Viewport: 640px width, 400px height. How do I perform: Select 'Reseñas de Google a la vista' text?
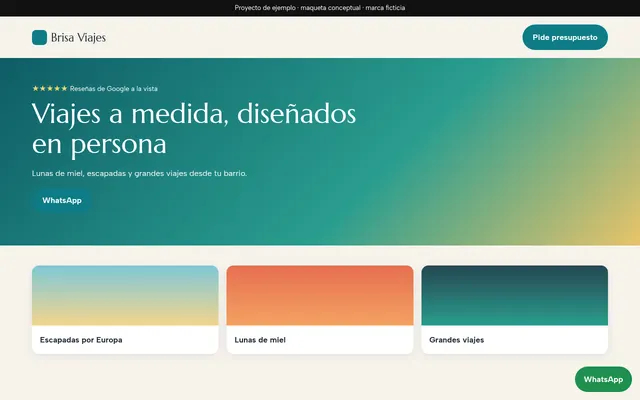pyautogui.click(x=113, y=89)
